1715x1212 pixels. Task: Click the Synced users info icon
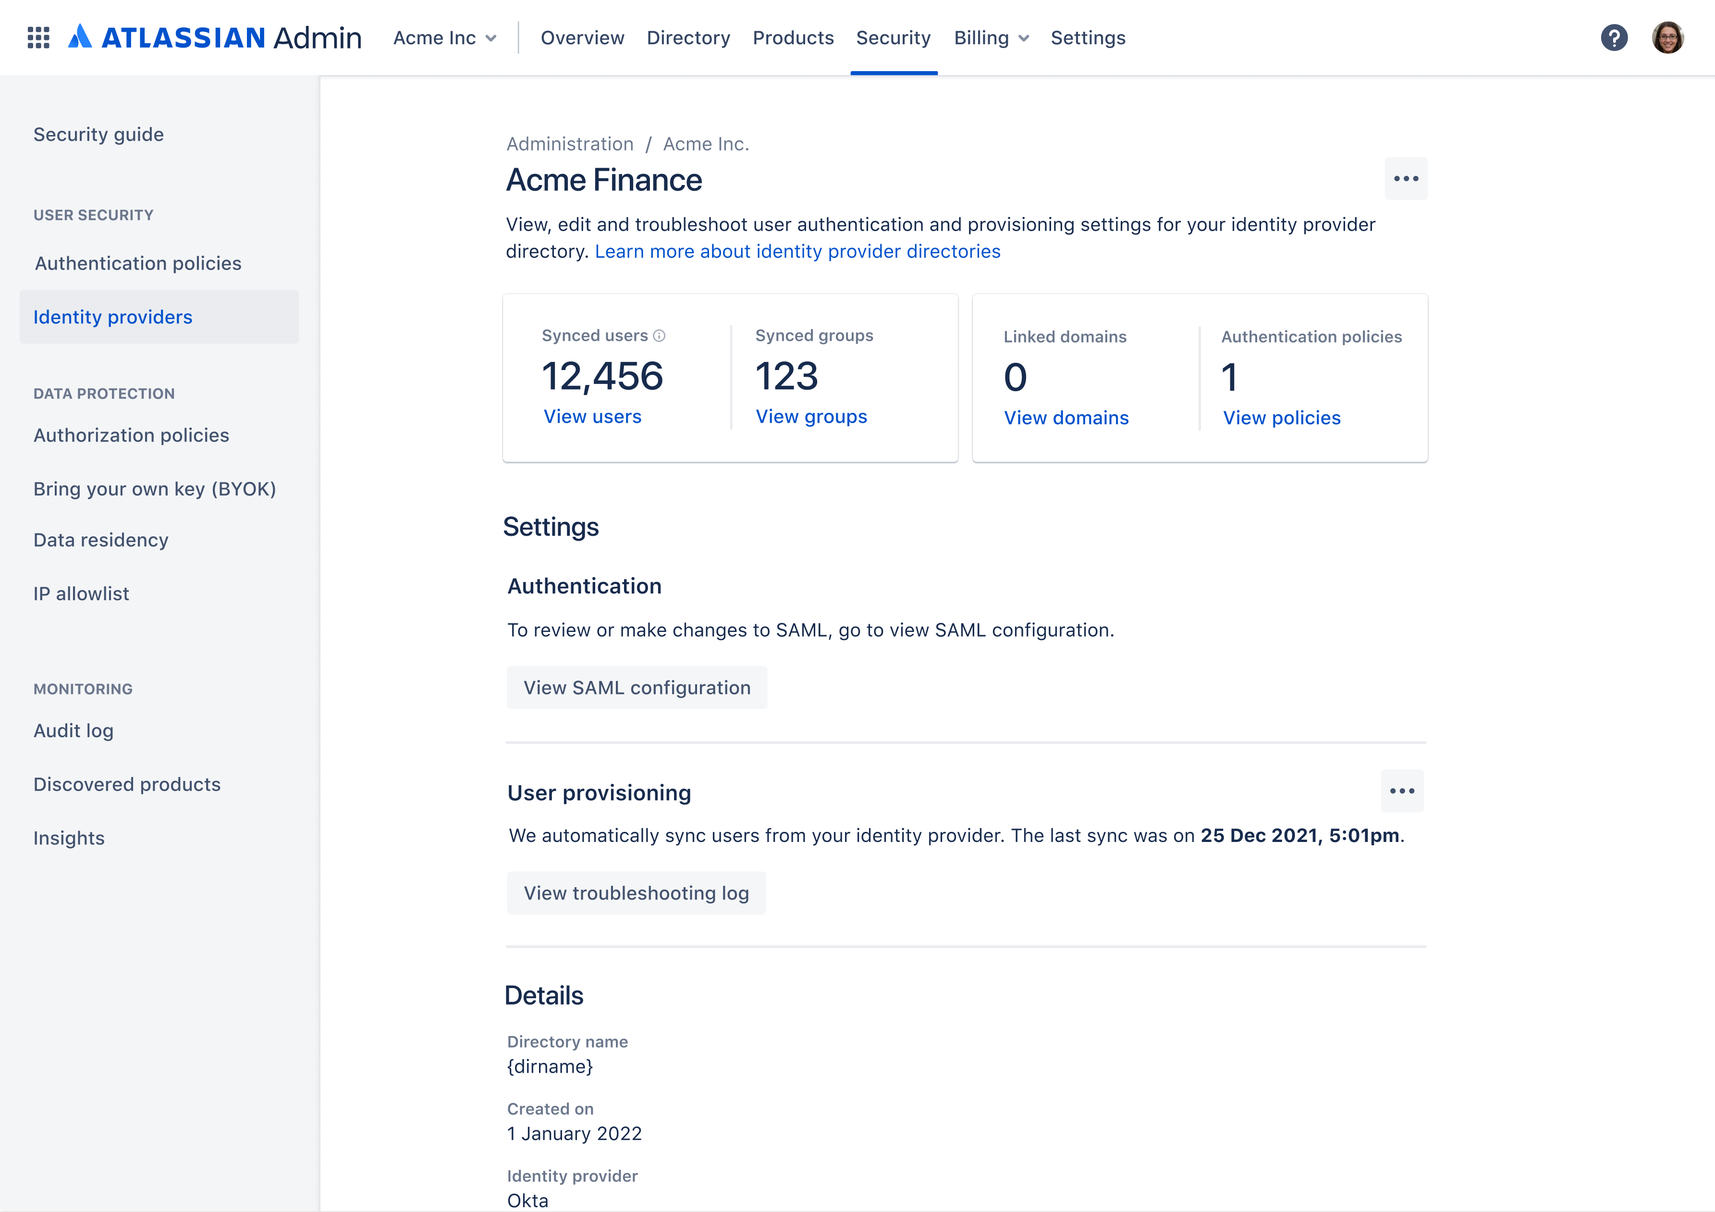[x=659, y=336]
